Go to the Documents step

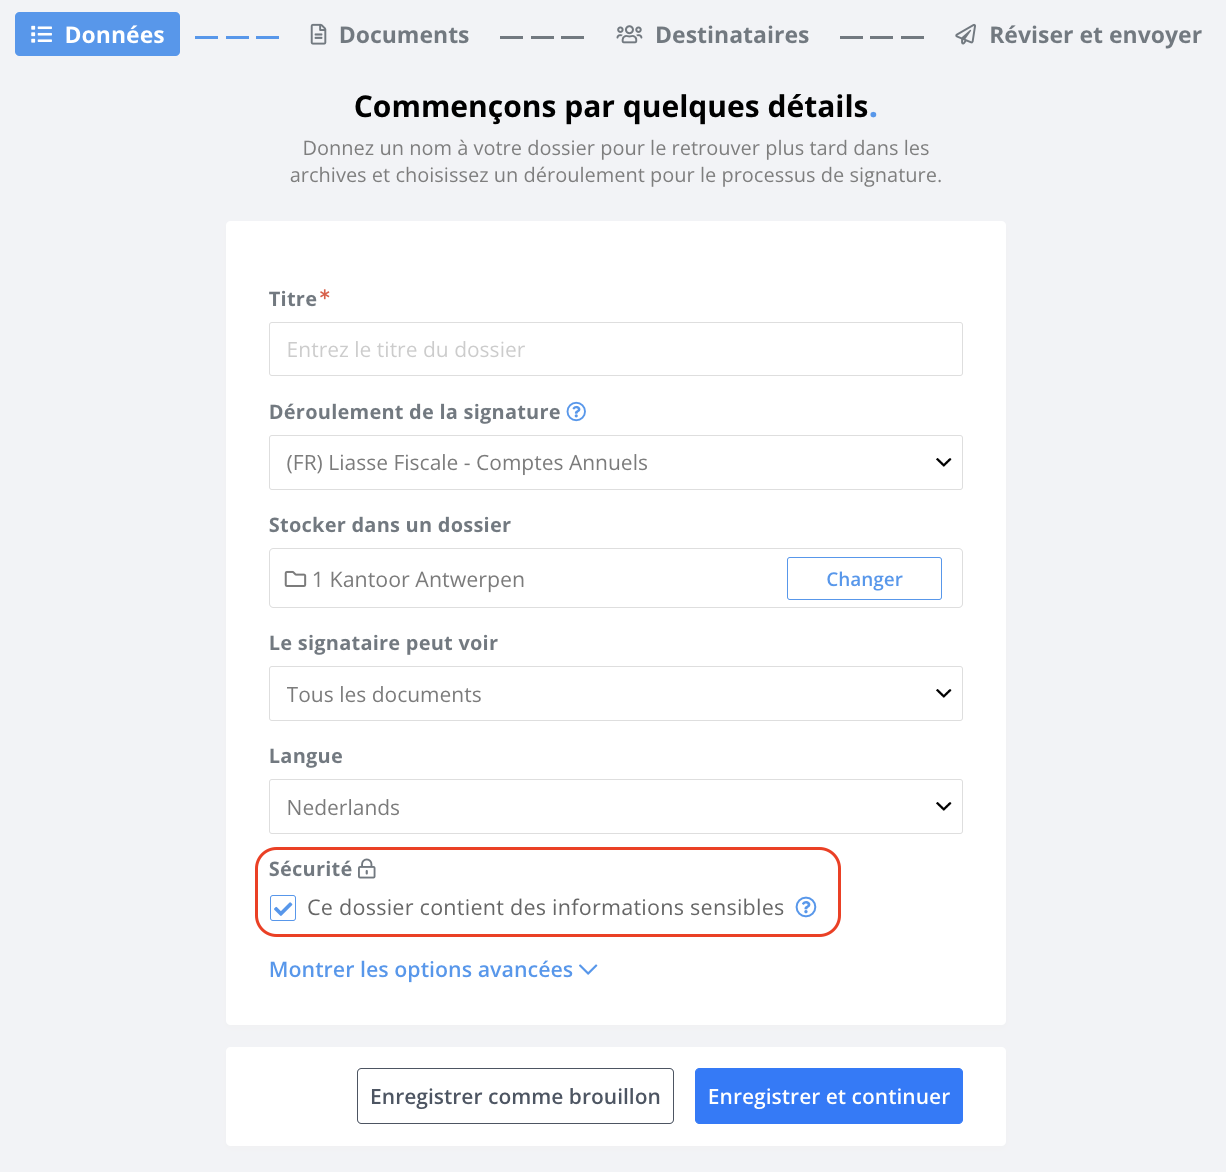(x=389, y=35)
